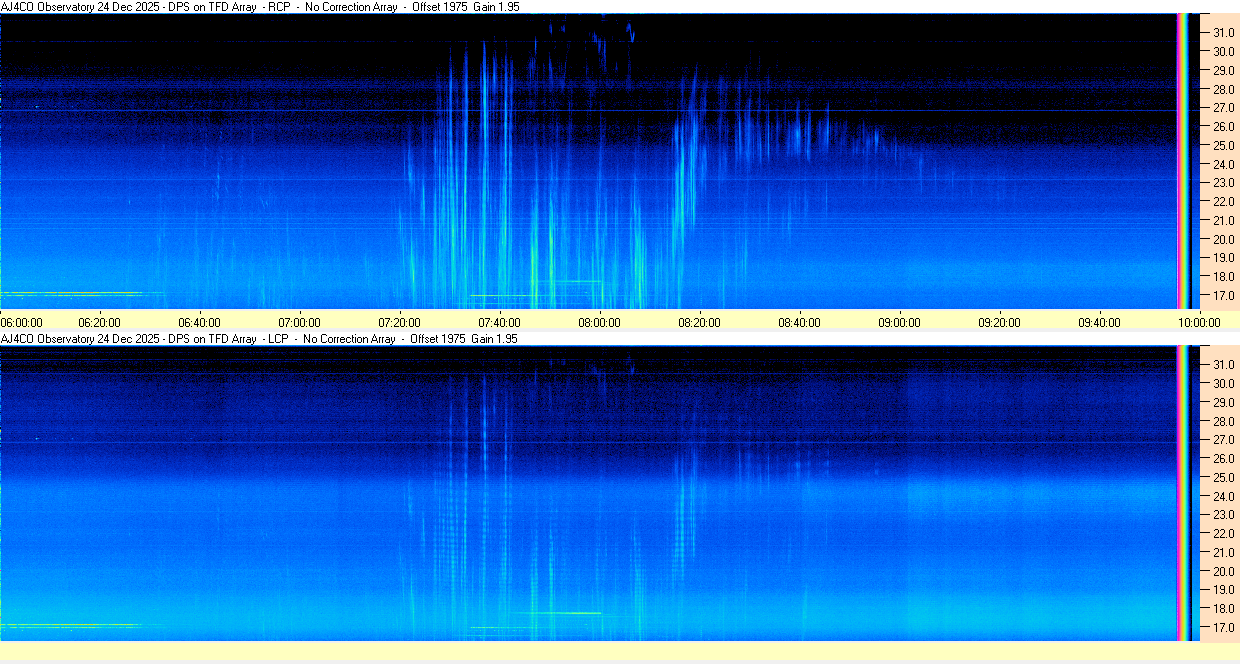Click the 30.0 frequency label in LCP panel
Image resolution: width=1240 pixels, height=664 pixels.
1223,384
